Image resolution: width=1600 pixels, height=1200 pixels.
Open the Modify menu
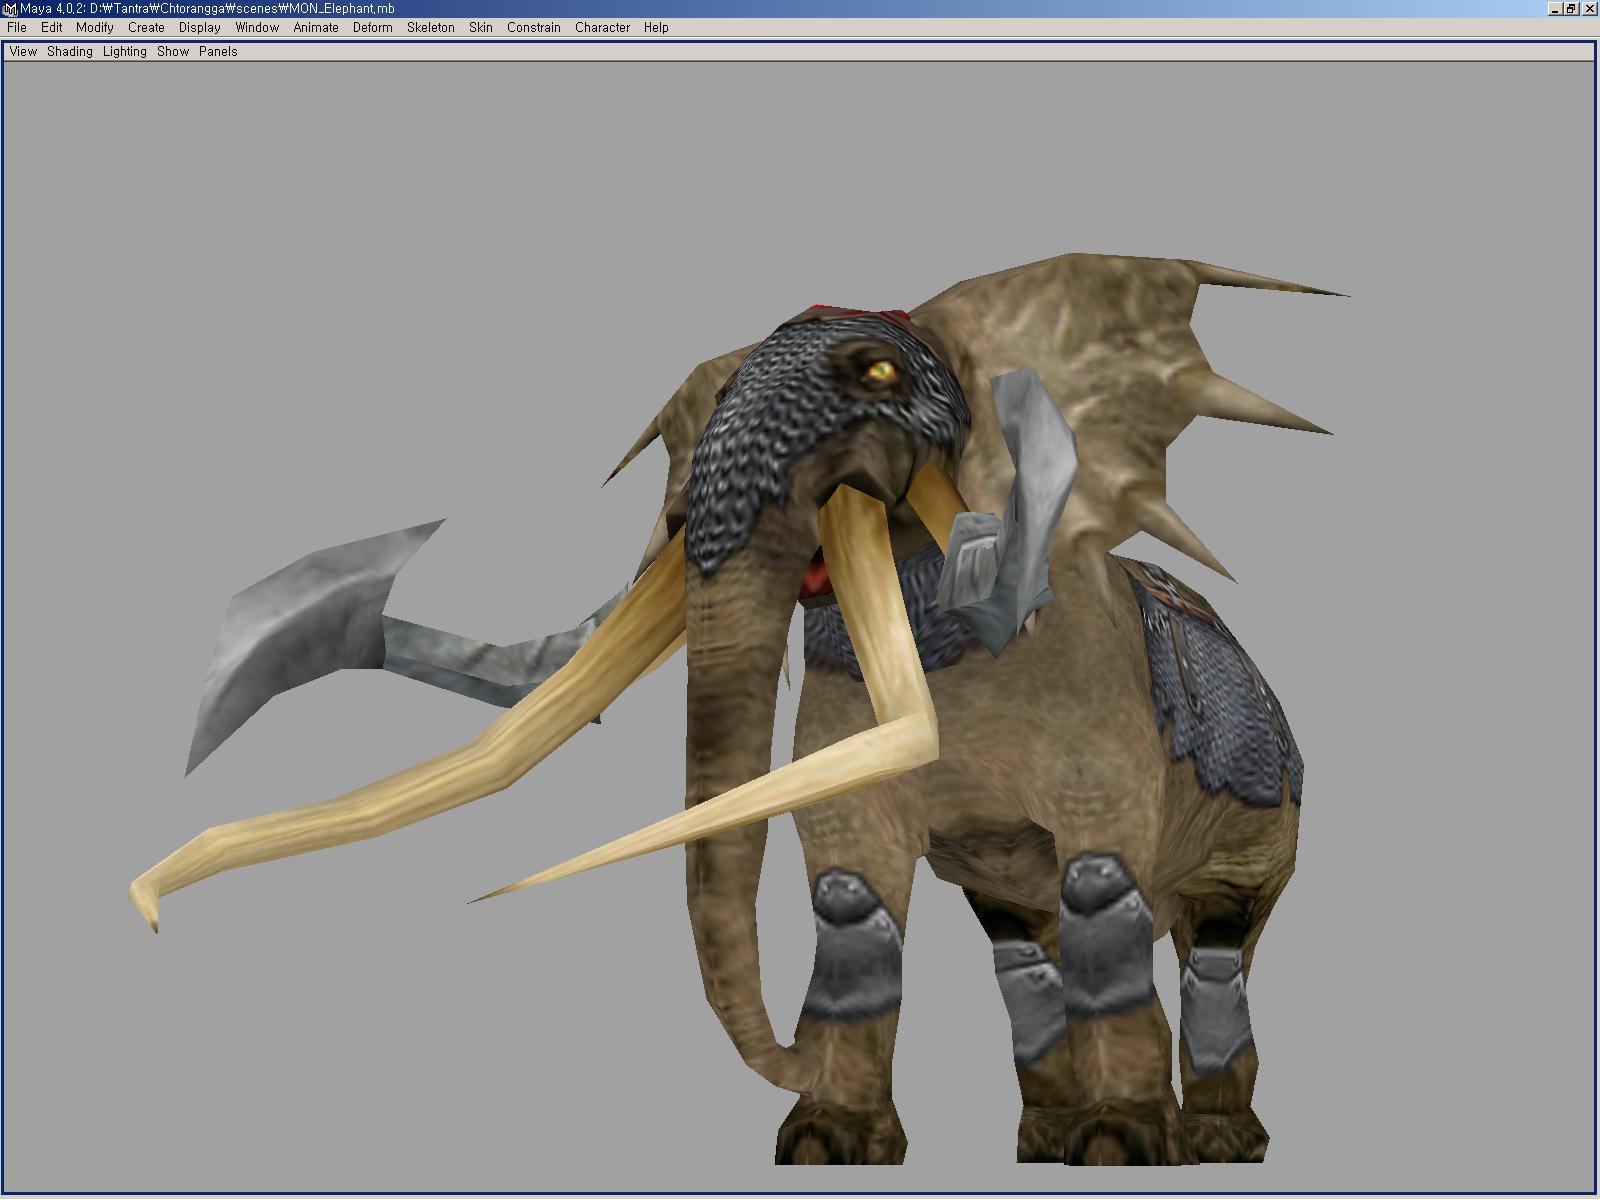(95, 27)
